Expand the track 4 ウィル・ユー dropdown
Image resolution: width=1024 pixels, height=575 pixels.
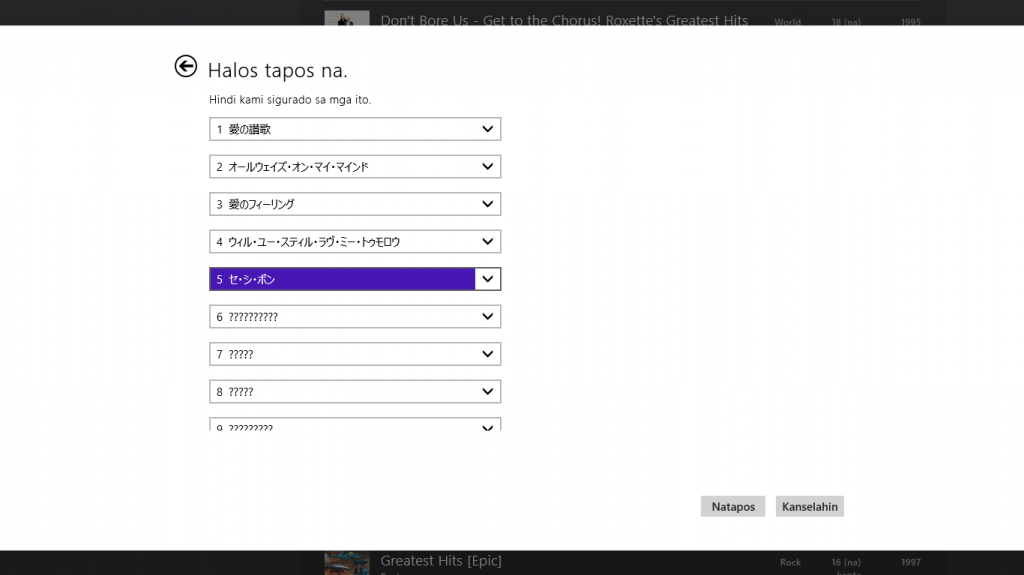pyautogui.click(x=355, y=242)
